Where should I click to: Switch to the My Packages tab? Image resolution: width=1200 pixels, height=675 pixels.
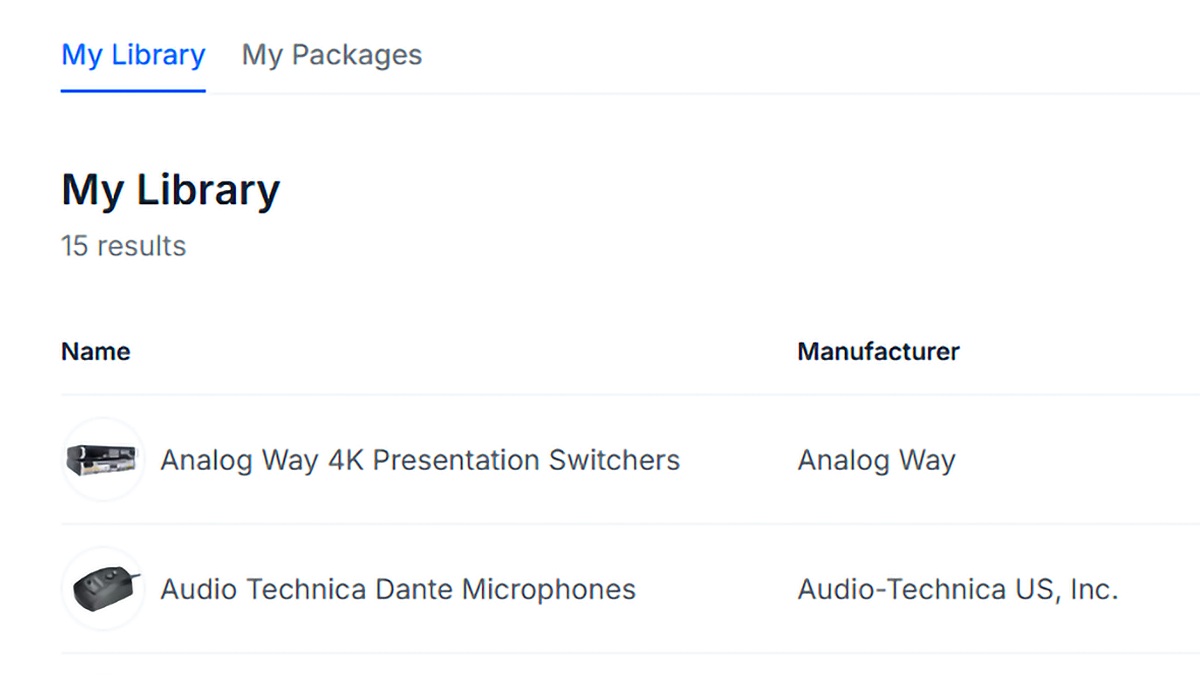[332, 55]
